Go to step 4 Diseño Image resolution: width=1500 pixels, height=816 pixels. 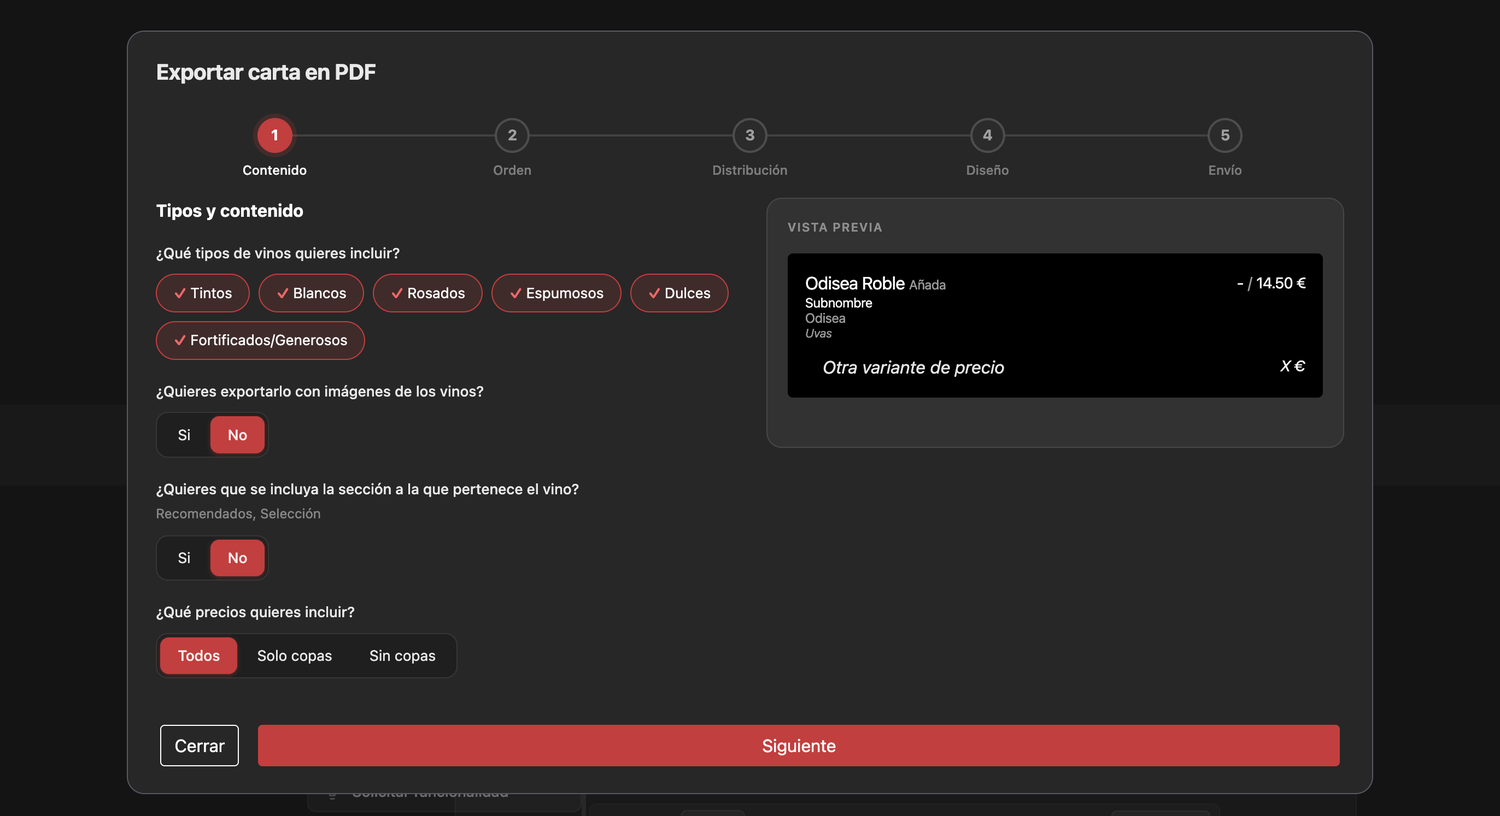pos(987,135)
